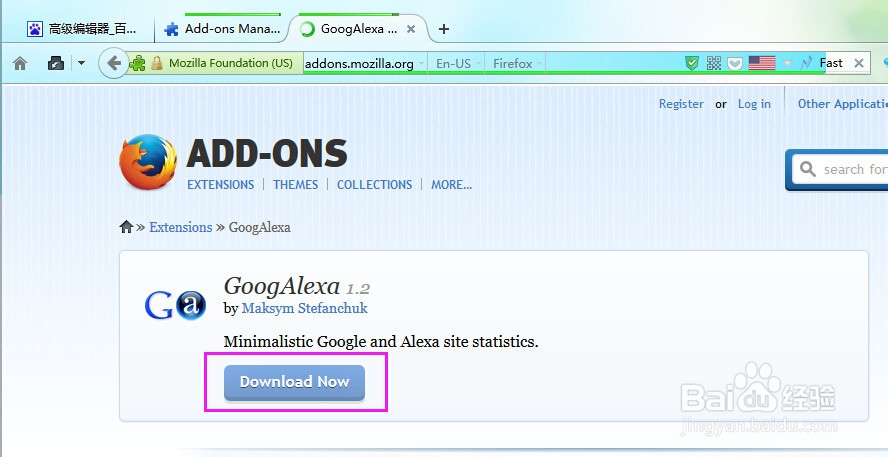
Task: Go back with the Back arrow button
Action: 113,63
